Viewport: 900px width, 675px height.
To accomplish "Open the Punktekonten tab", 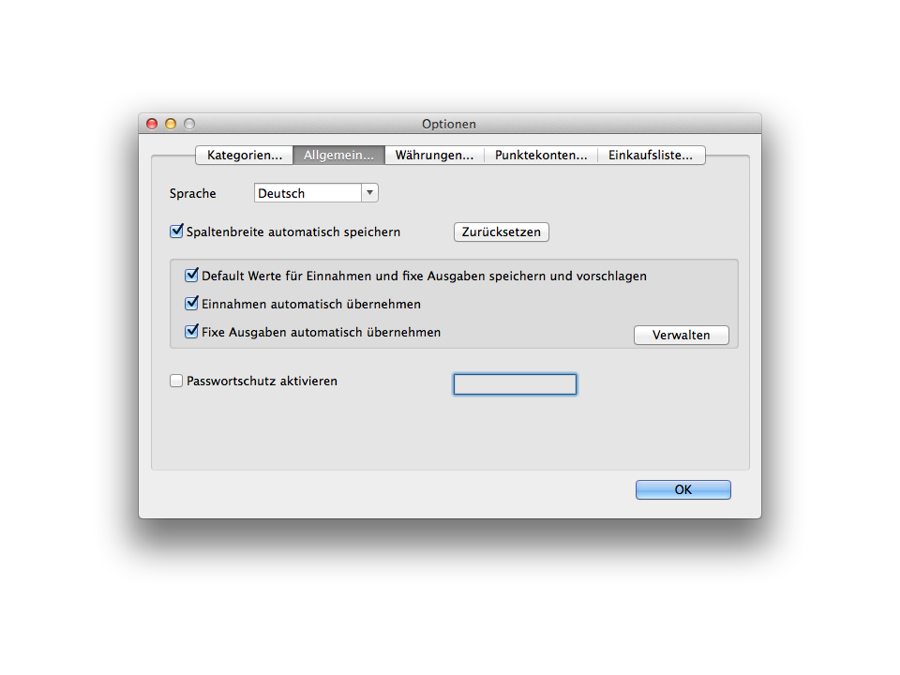I will point(541,155).
